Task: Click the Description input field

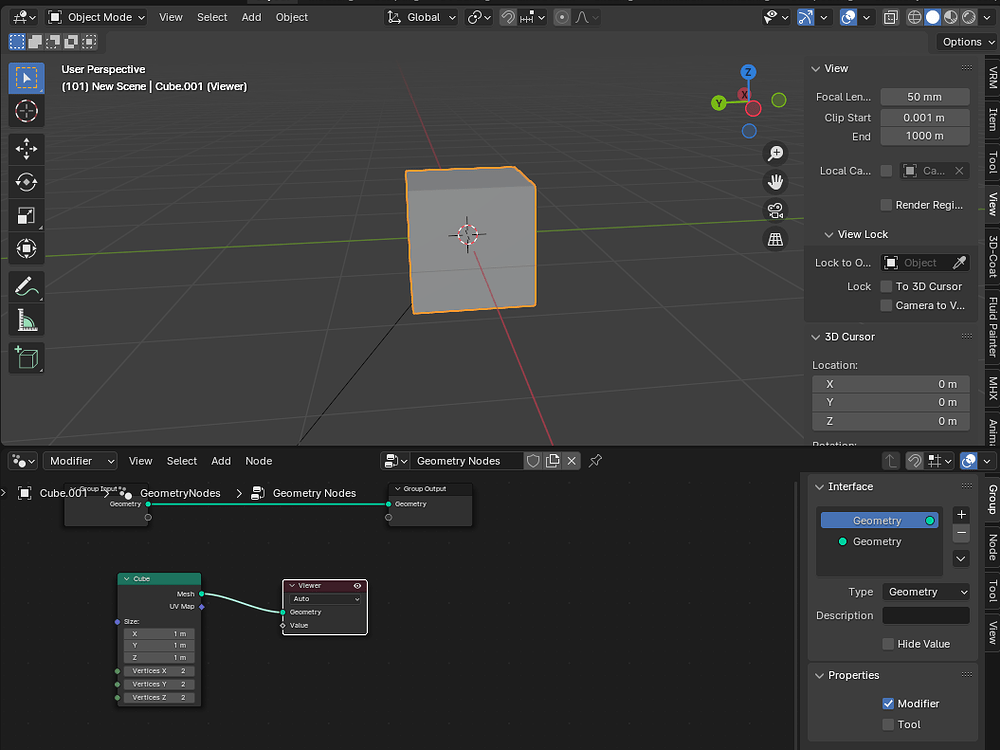Action: pos(925,615)
